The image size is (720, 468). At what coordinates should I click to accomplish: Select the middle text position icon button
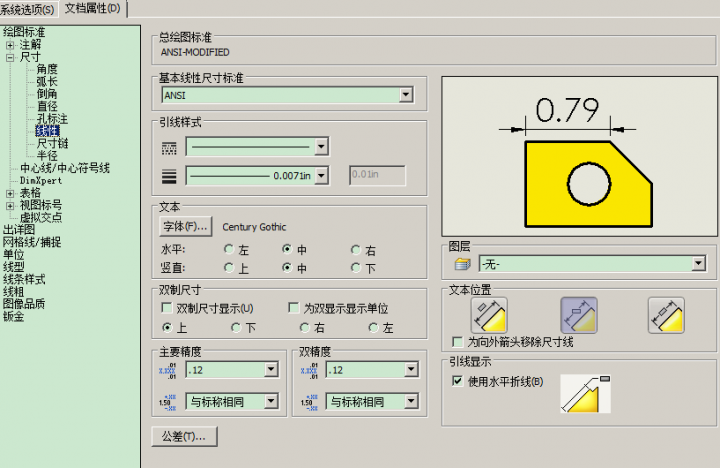click(x=579, y=315)
